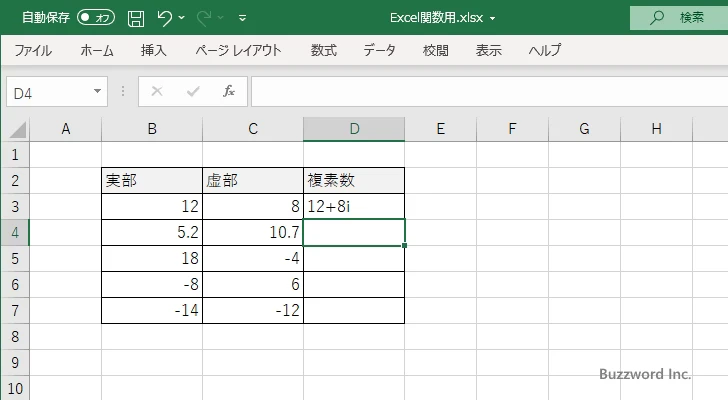728x400 pixels.
Task: Switch to the 挿入 tab
Action: [x=154, y=50]
